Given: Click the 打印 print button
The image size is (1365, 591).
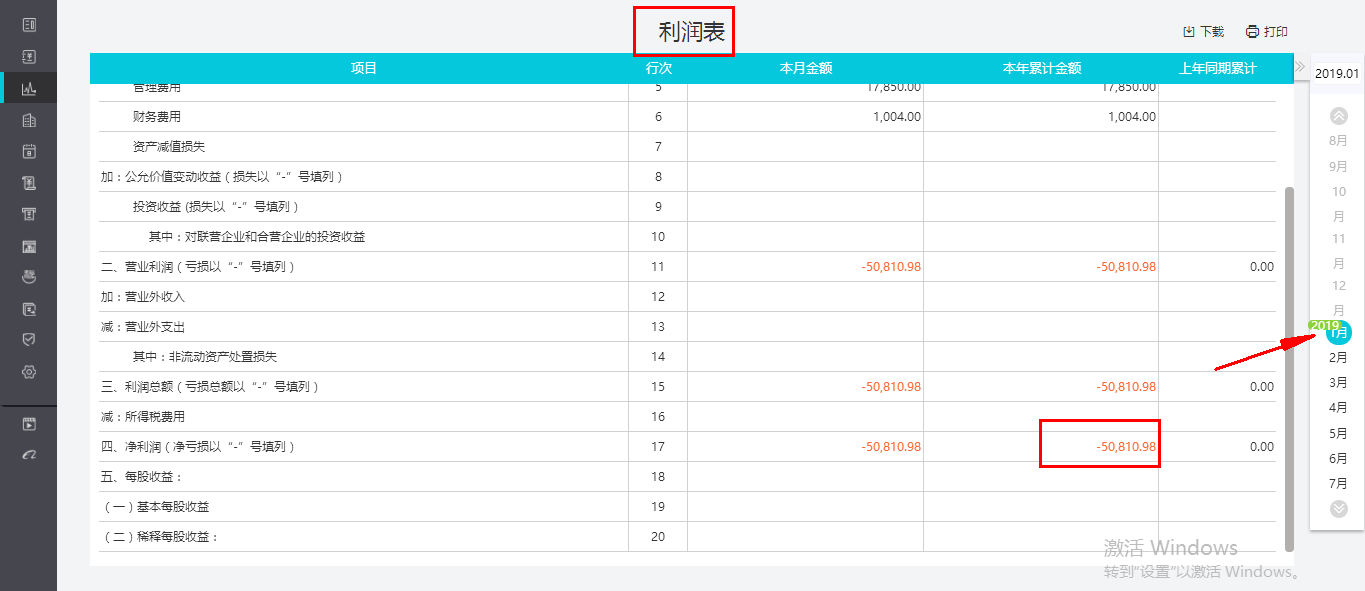Looking at the screenshot, I should 1267,32.
